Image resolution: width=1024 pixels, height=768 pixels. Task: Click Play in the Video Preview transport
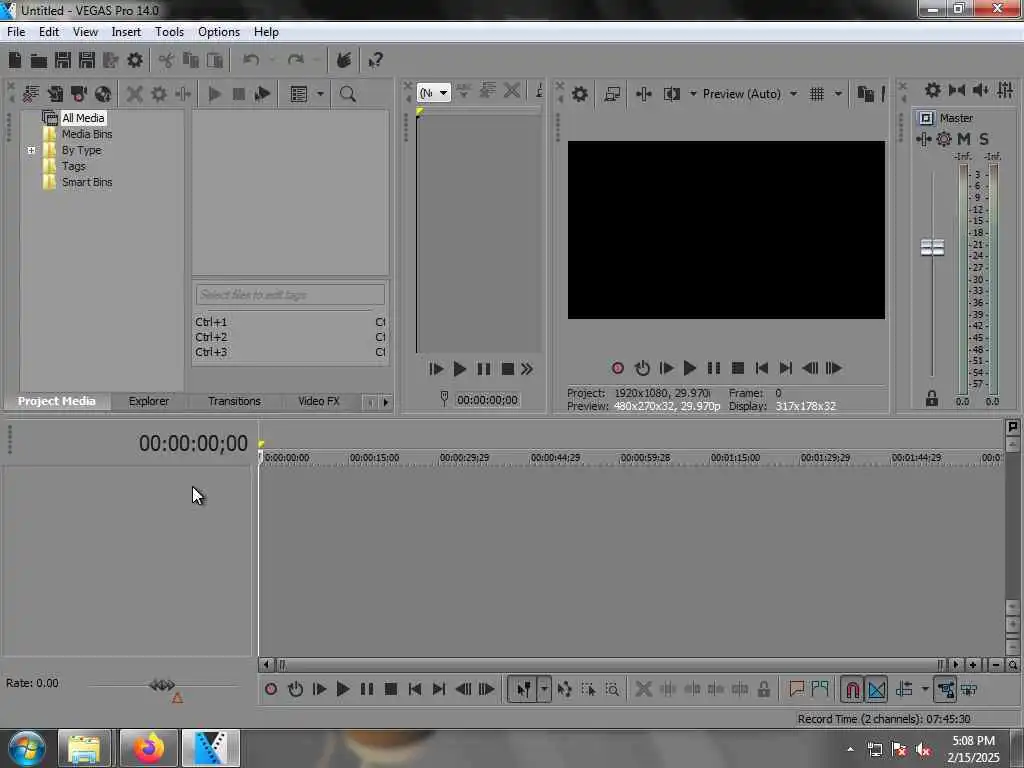tap(689, 368)
